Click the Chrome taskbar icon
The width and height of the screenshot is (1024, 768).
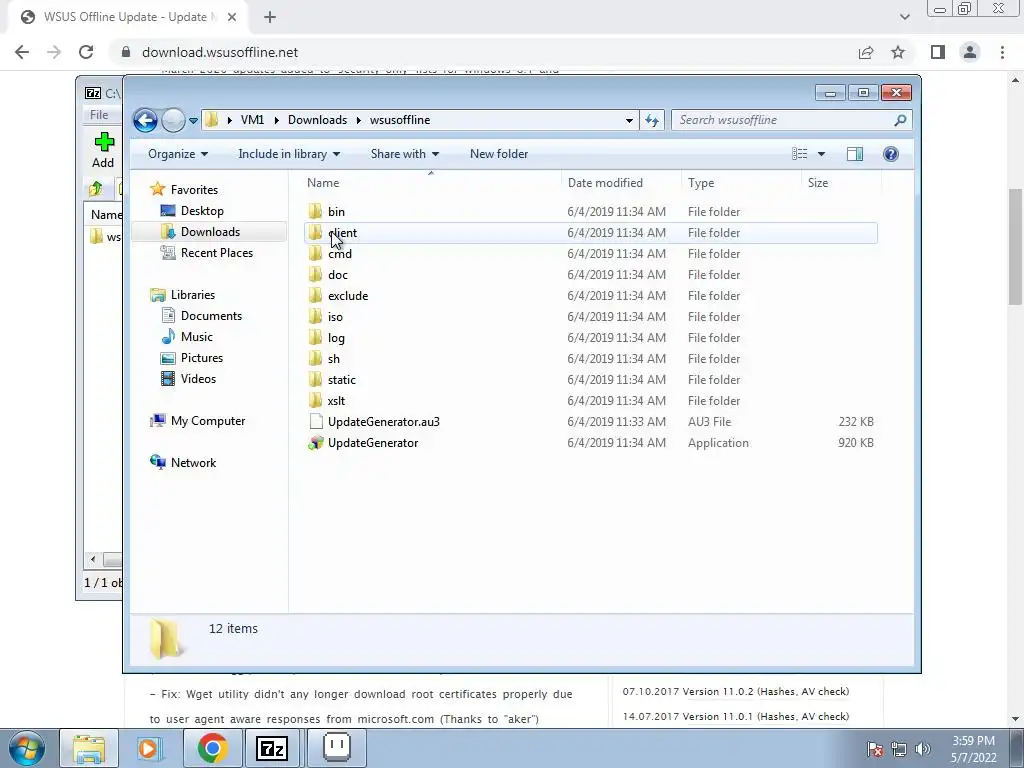212,748
